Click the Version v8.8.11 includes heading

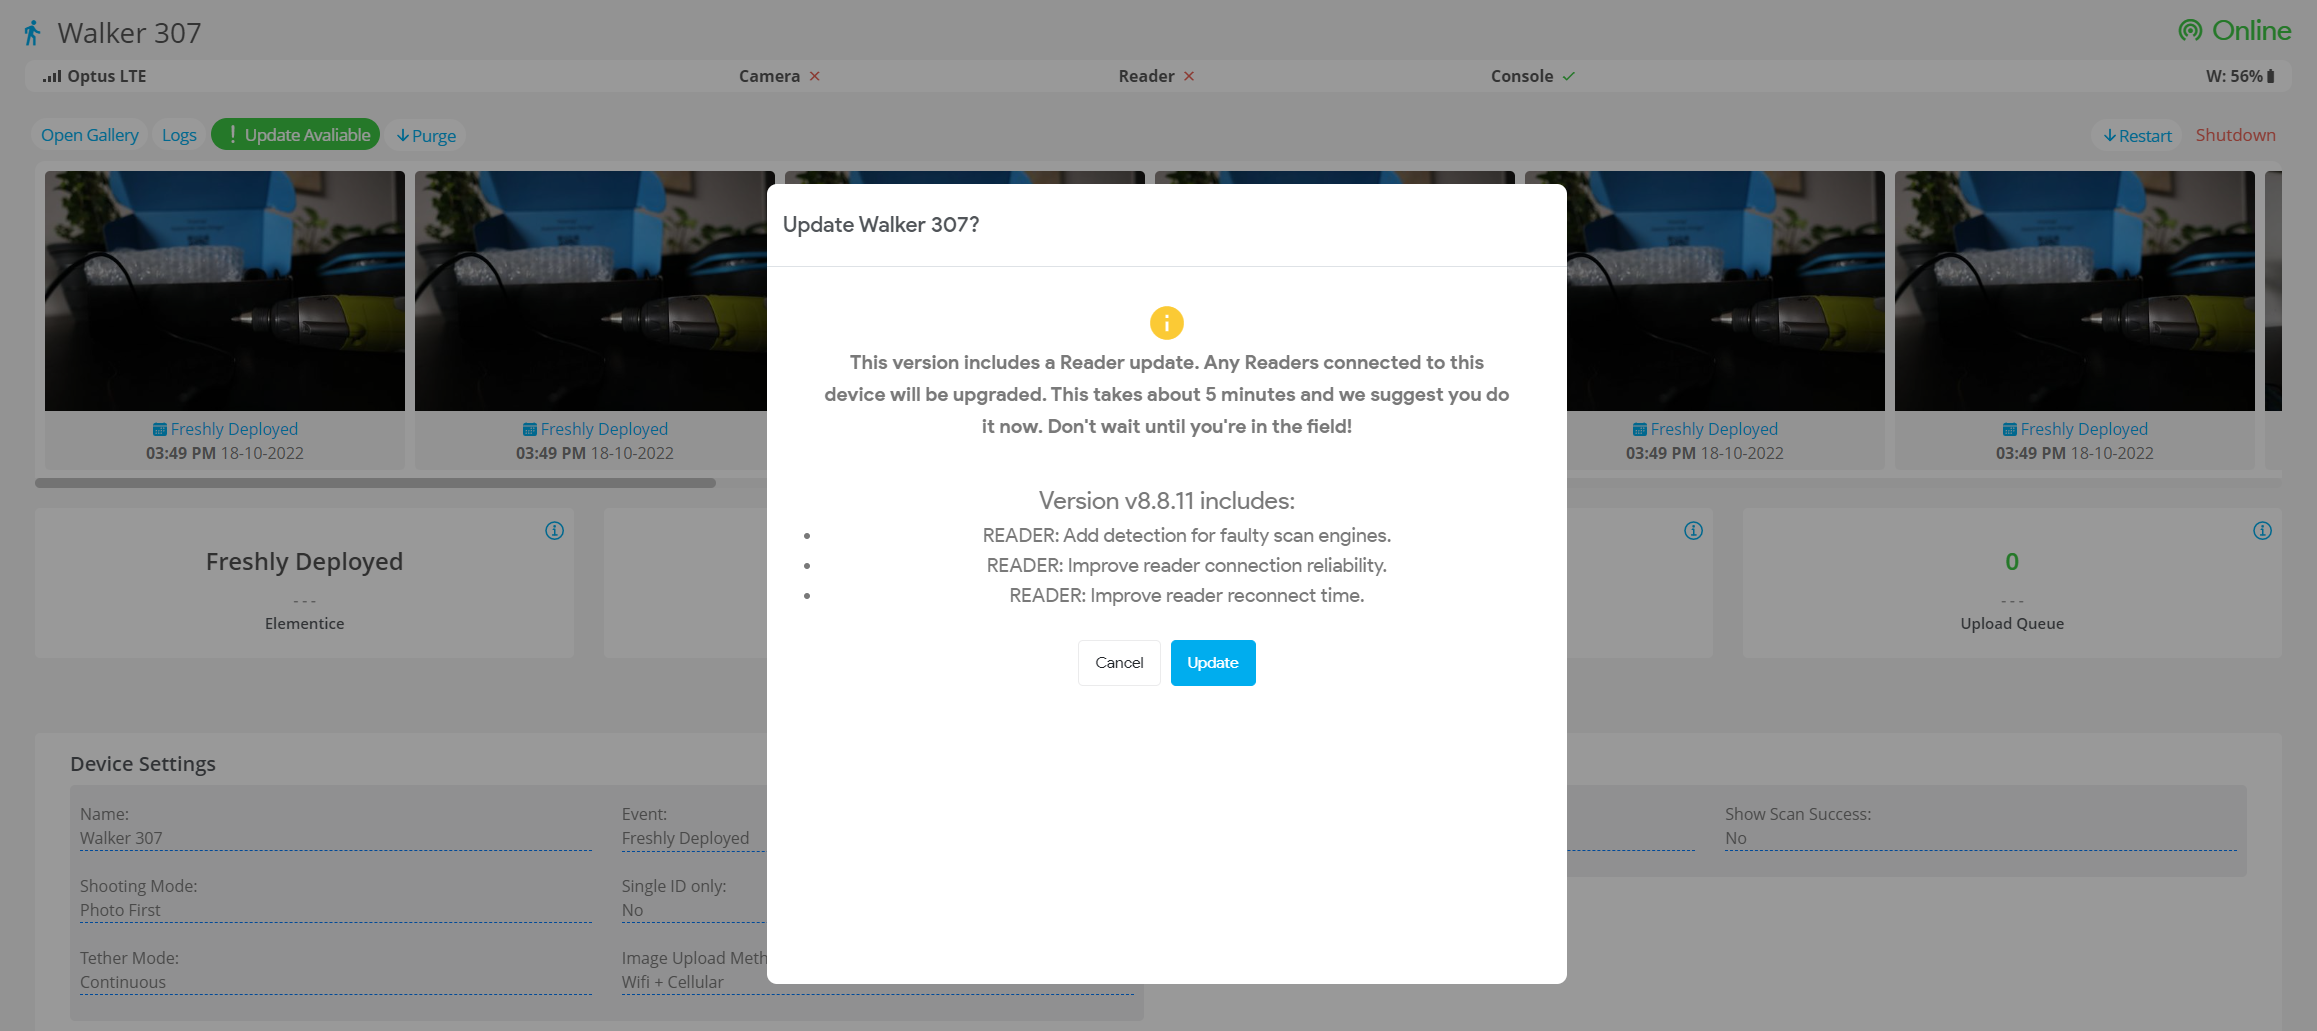(x=1167, y=501)
